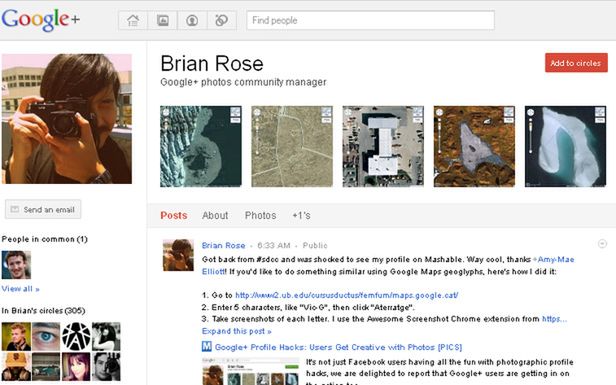Click the Send an email button
The width and height of the screenshot is (616, 385).
(43, 209)
